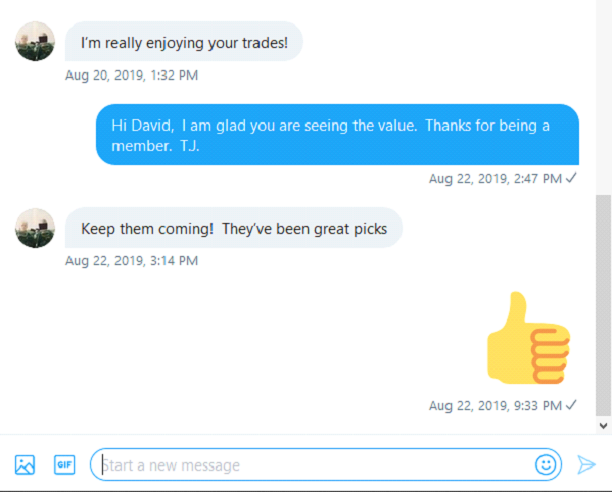This screenshot has height=493, width=613.
Task: Click the "Aug 22, 2019, 9:33 PM" timestamp
Action: [x=495, y=405]
